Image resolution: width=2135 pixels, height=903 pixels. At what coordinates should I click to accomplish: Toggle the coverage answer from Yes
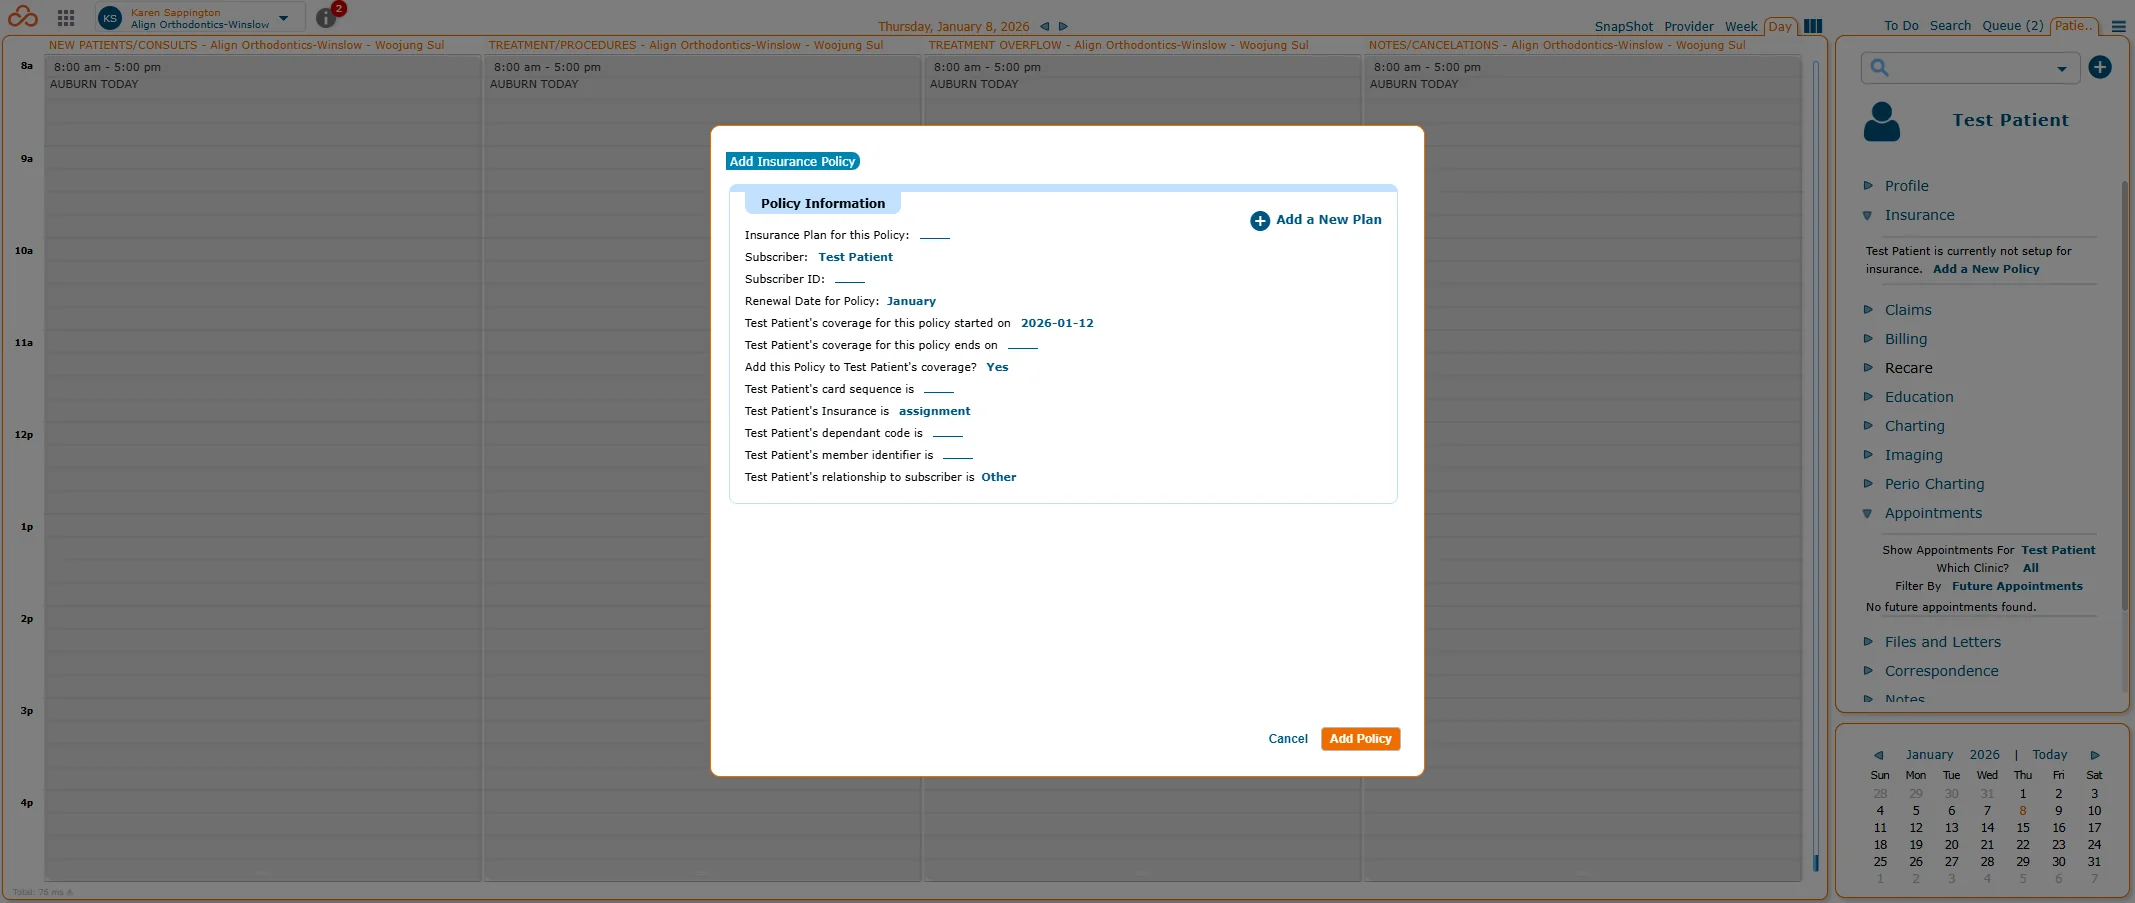995,367
